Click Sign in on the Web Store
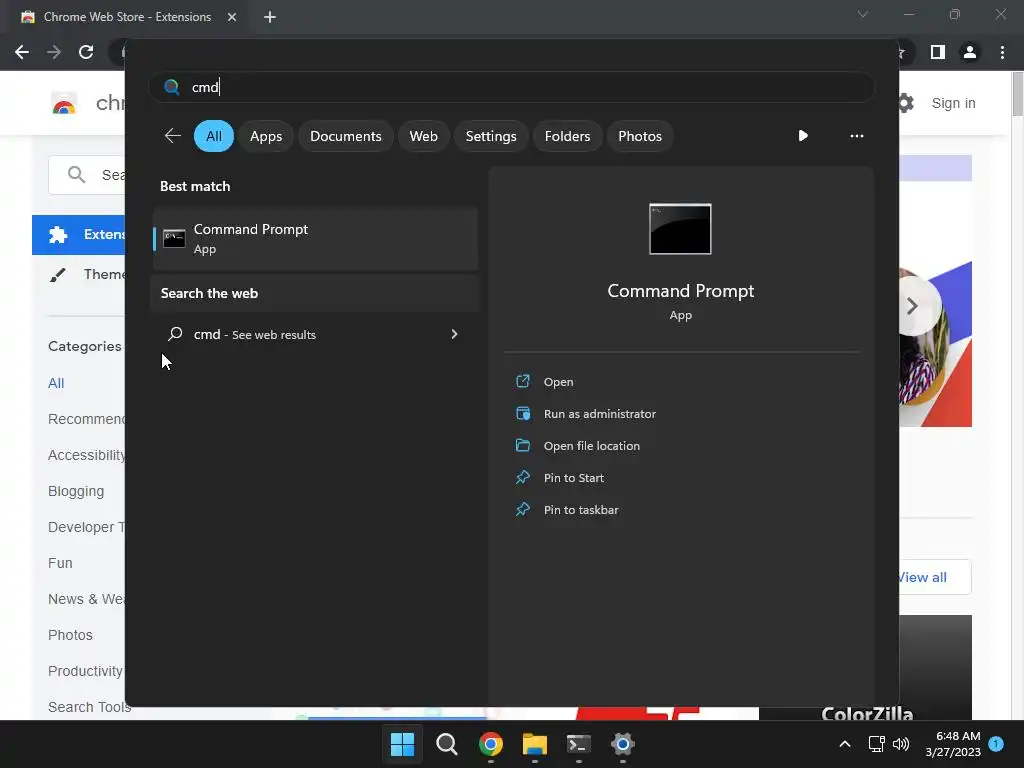 tap(953, 103)
